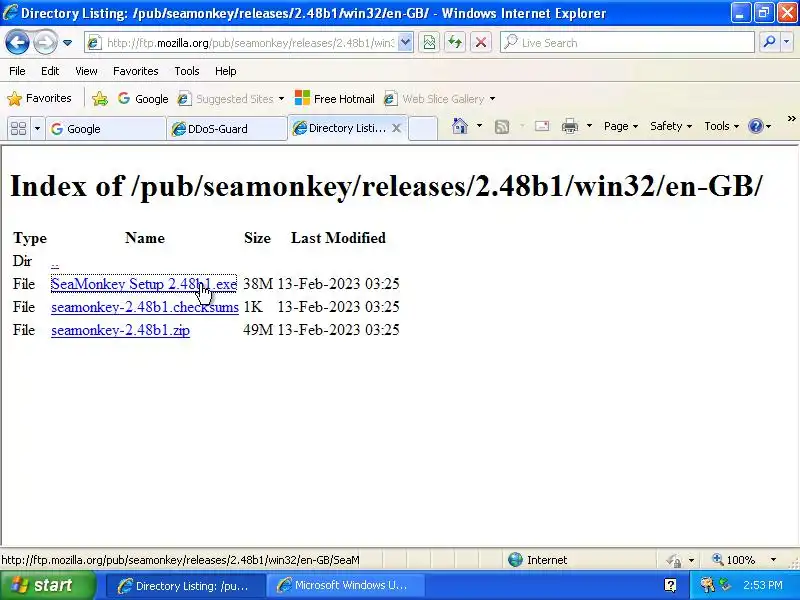
Task: Switch to the DDoS-Guard tab
Action: 227,129
